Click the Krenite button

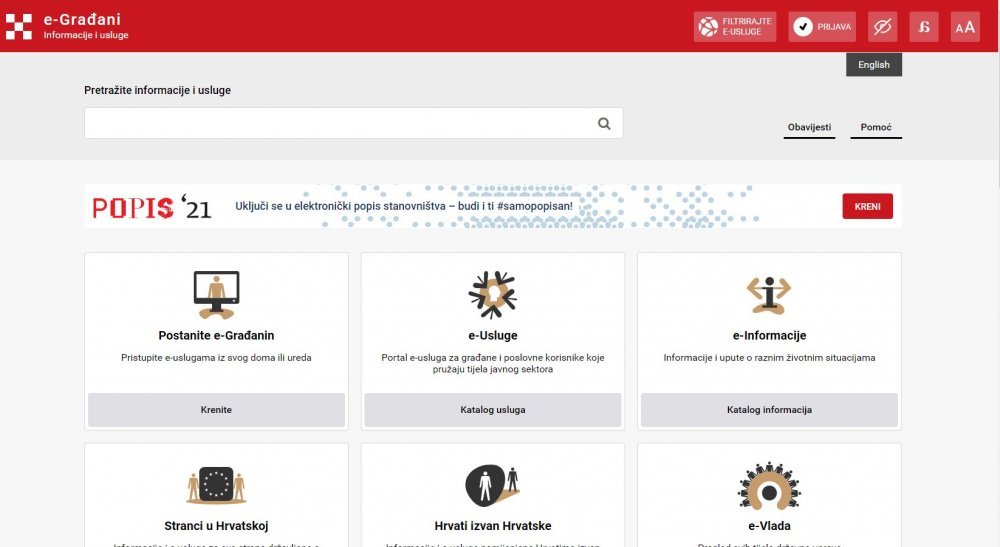(216, 409)
